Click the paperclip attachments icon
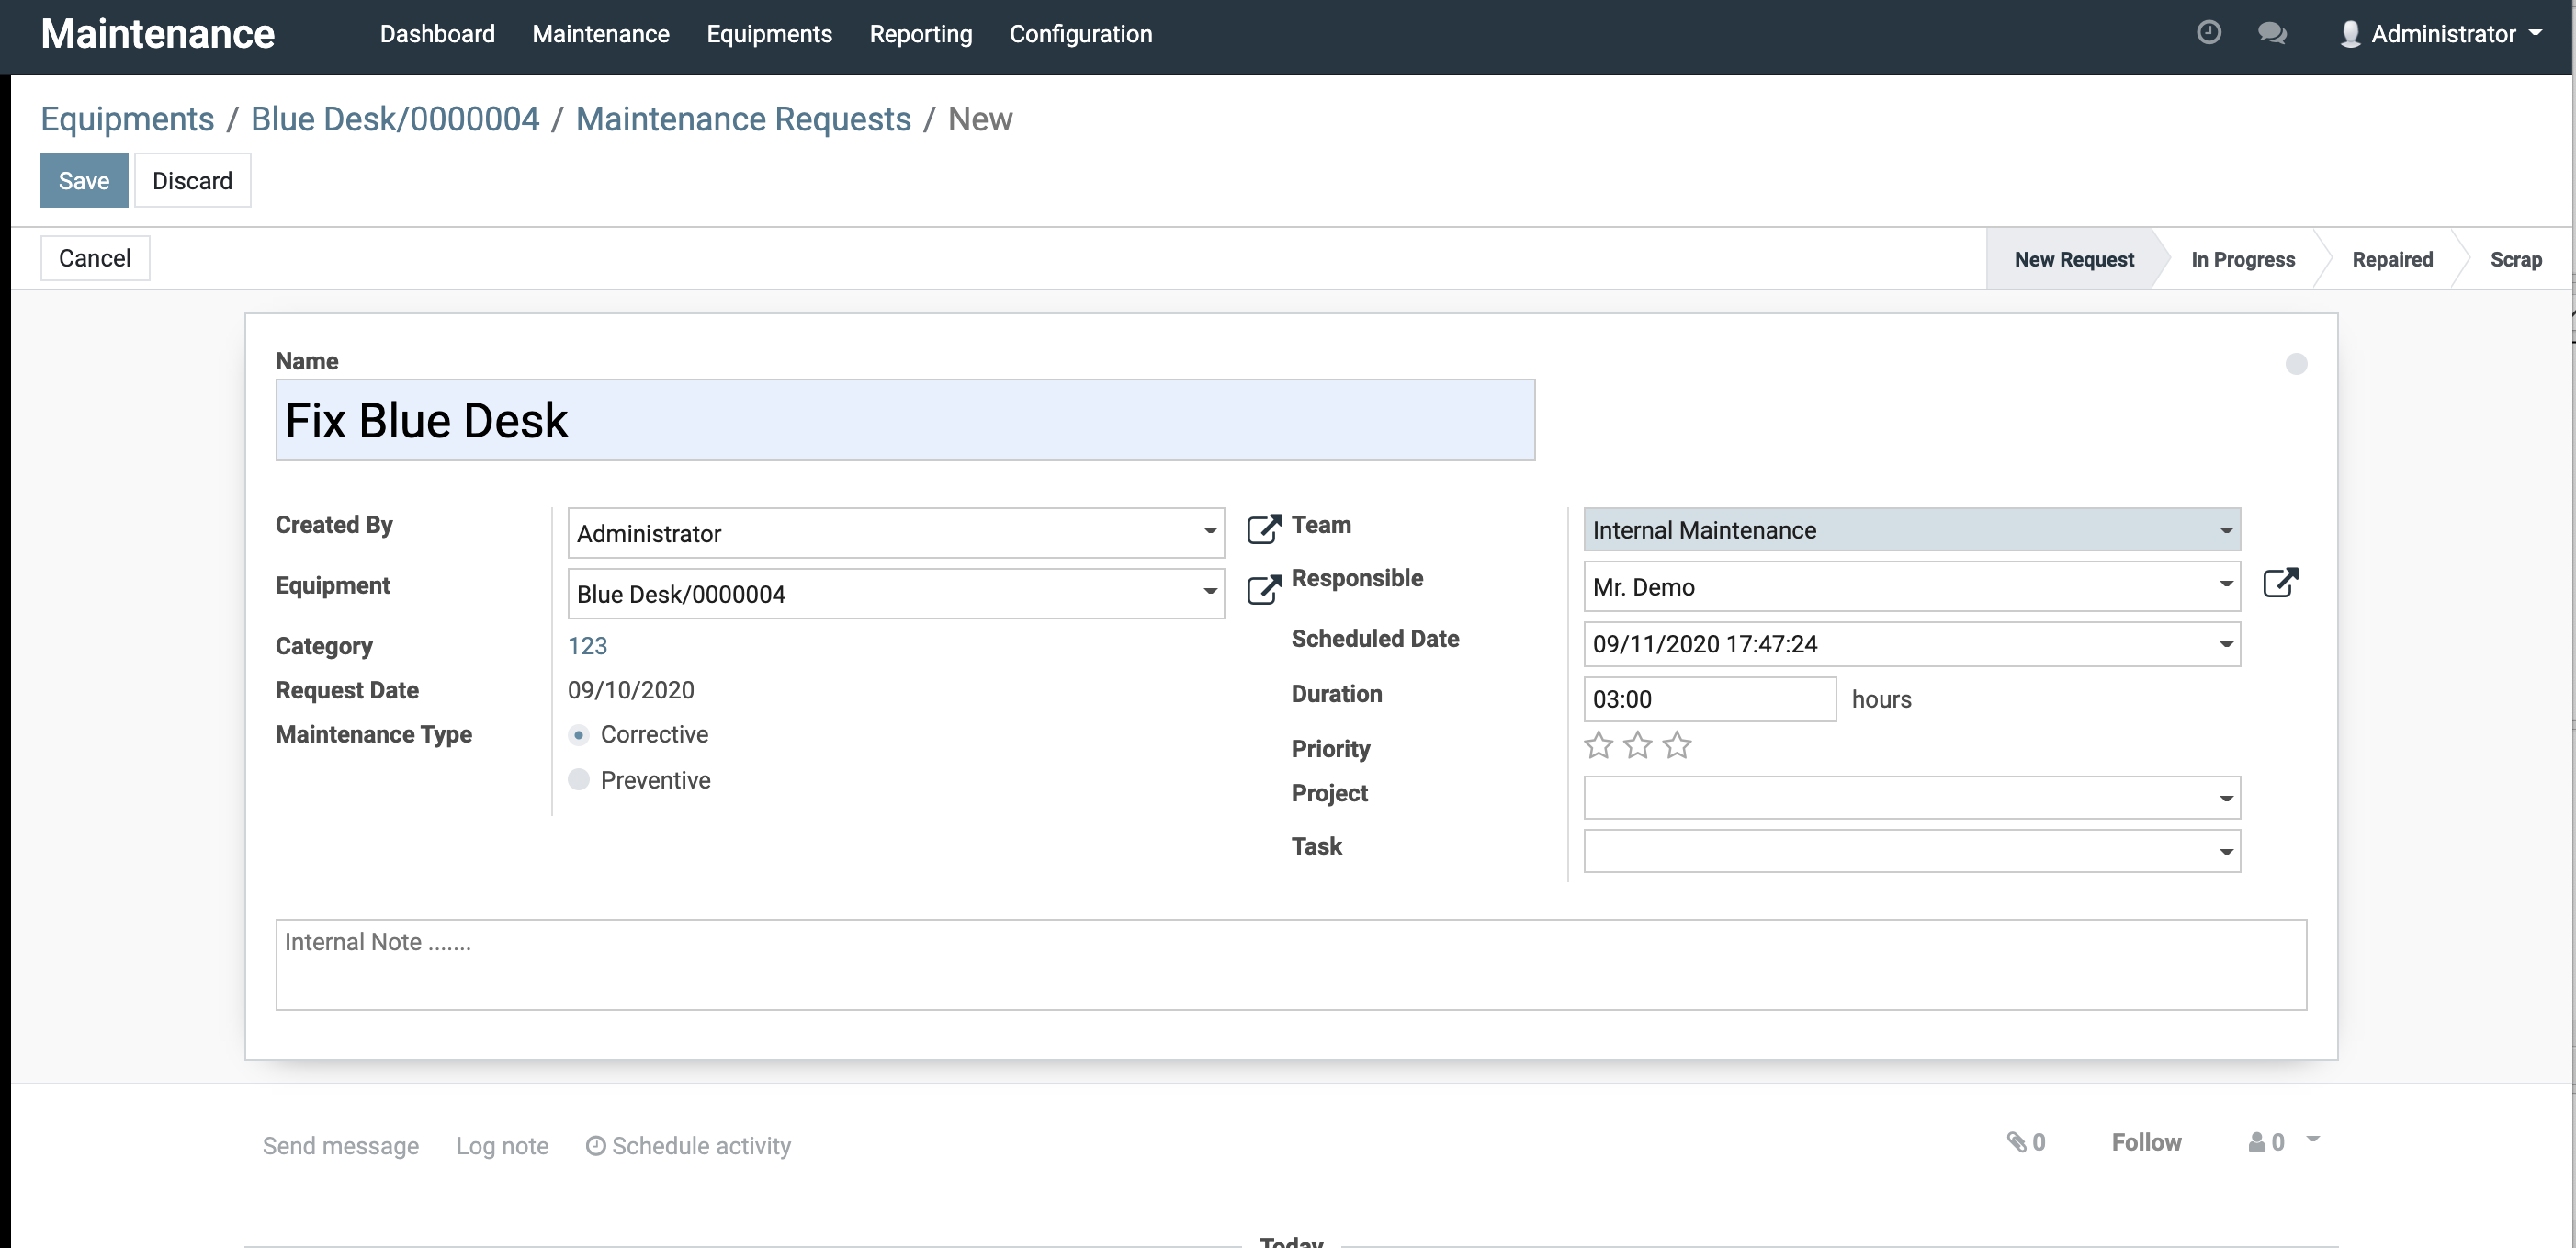Viewport: 2576px width, 1248px height. [x=2018, y=1141]
